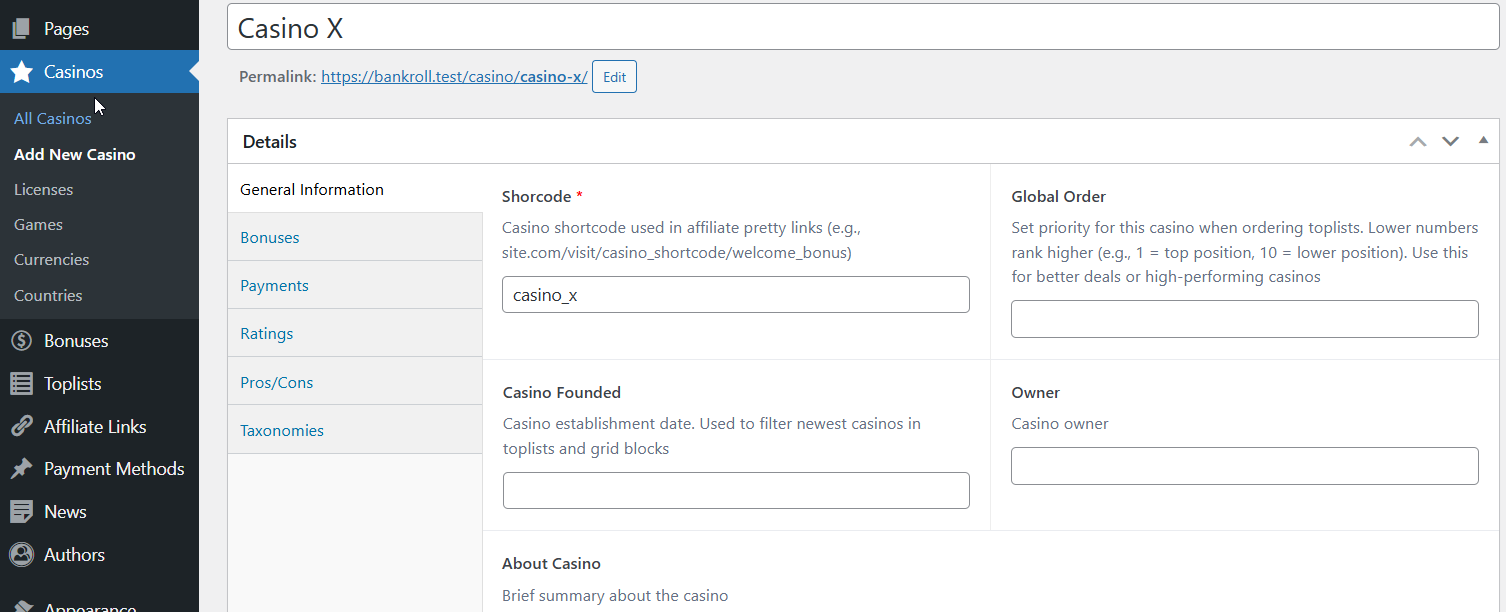Click the Edit permalink button
This screenshot has height=612, width=1506.
point(613,76)
